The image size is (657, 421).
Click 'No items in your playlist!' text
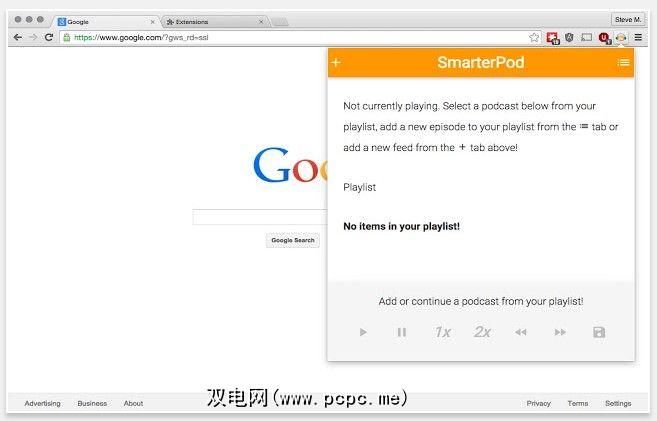tap(401, 226)
